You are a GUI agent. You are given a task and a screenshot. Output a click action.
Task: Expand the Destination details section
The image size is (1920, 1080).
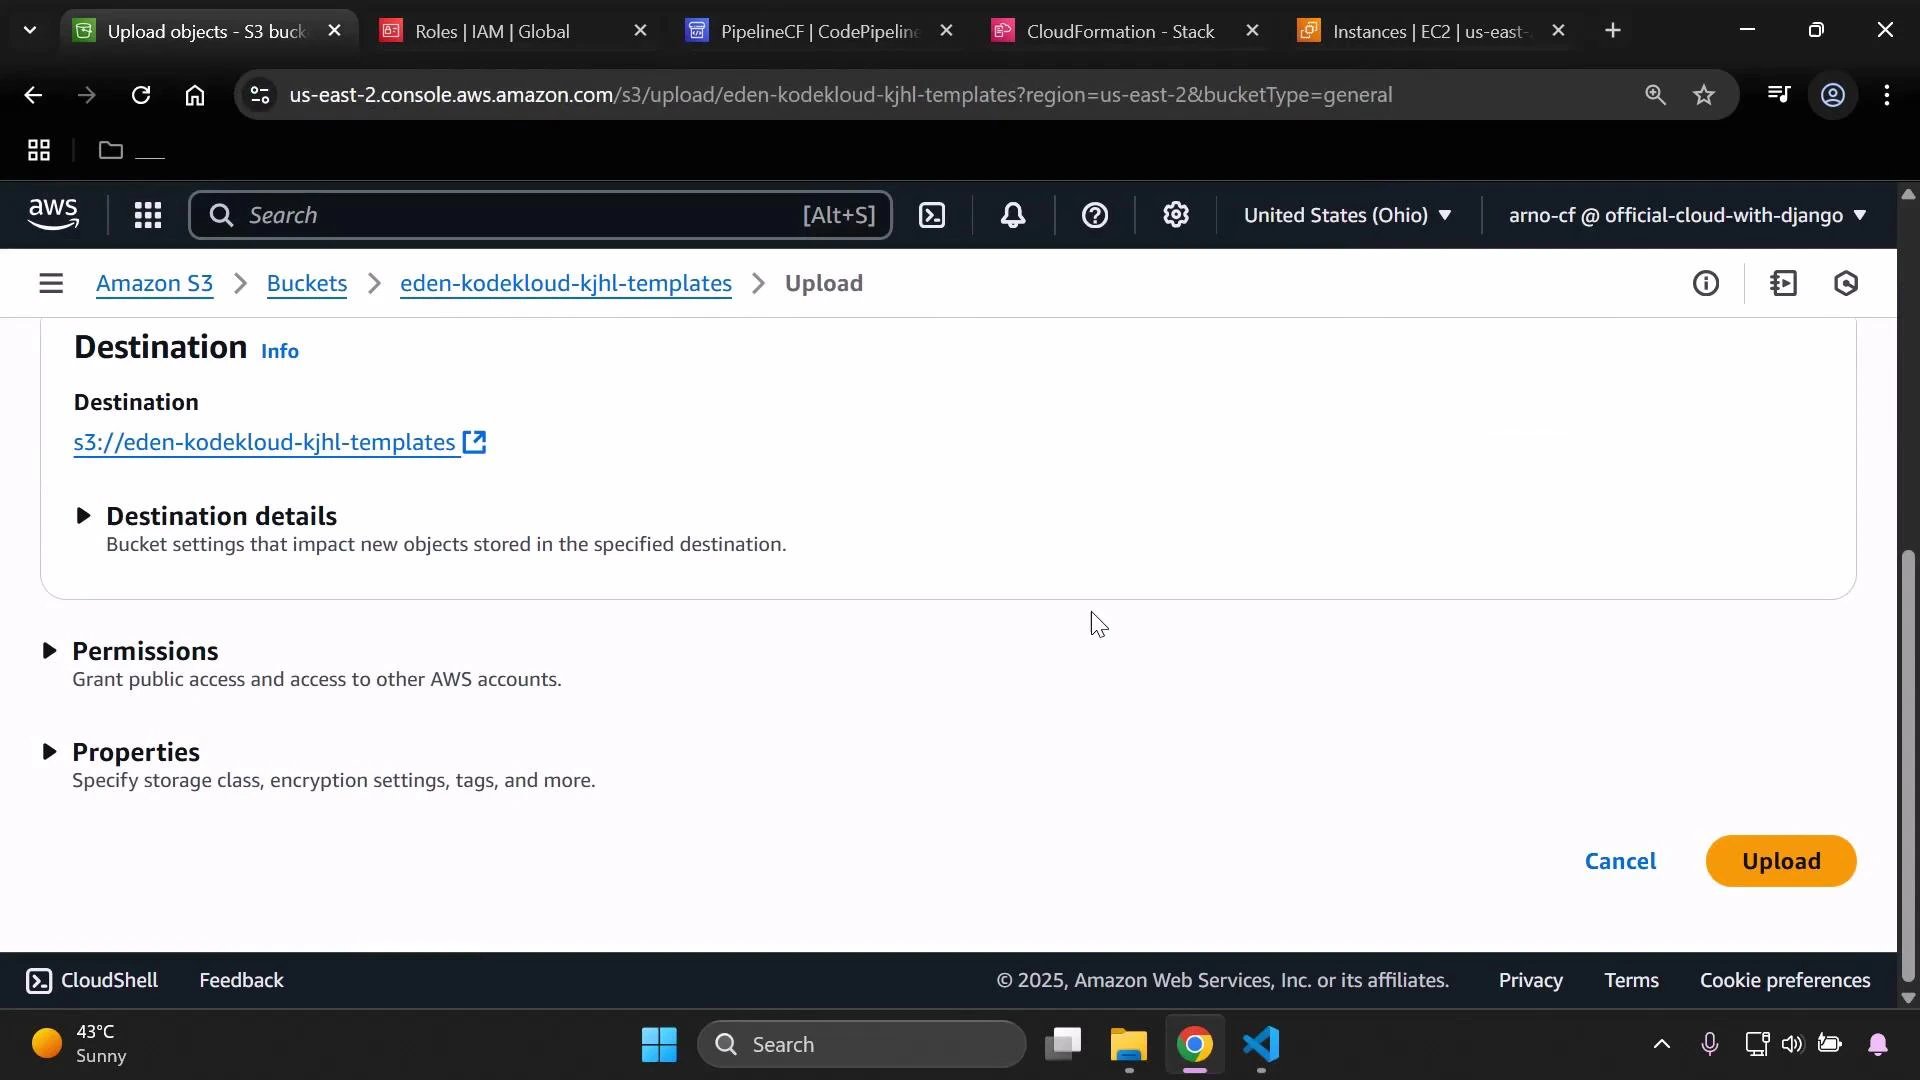click(x=84, y=516)
